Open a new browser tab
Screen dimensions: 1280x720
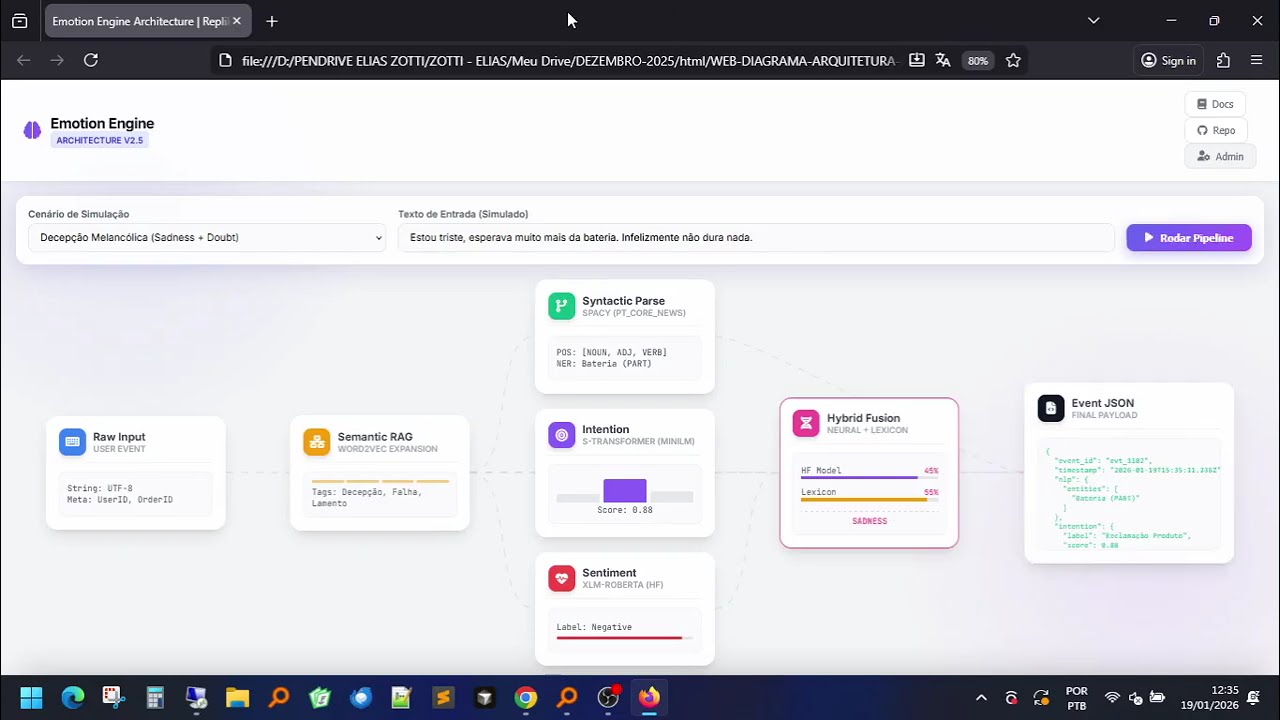272,21
